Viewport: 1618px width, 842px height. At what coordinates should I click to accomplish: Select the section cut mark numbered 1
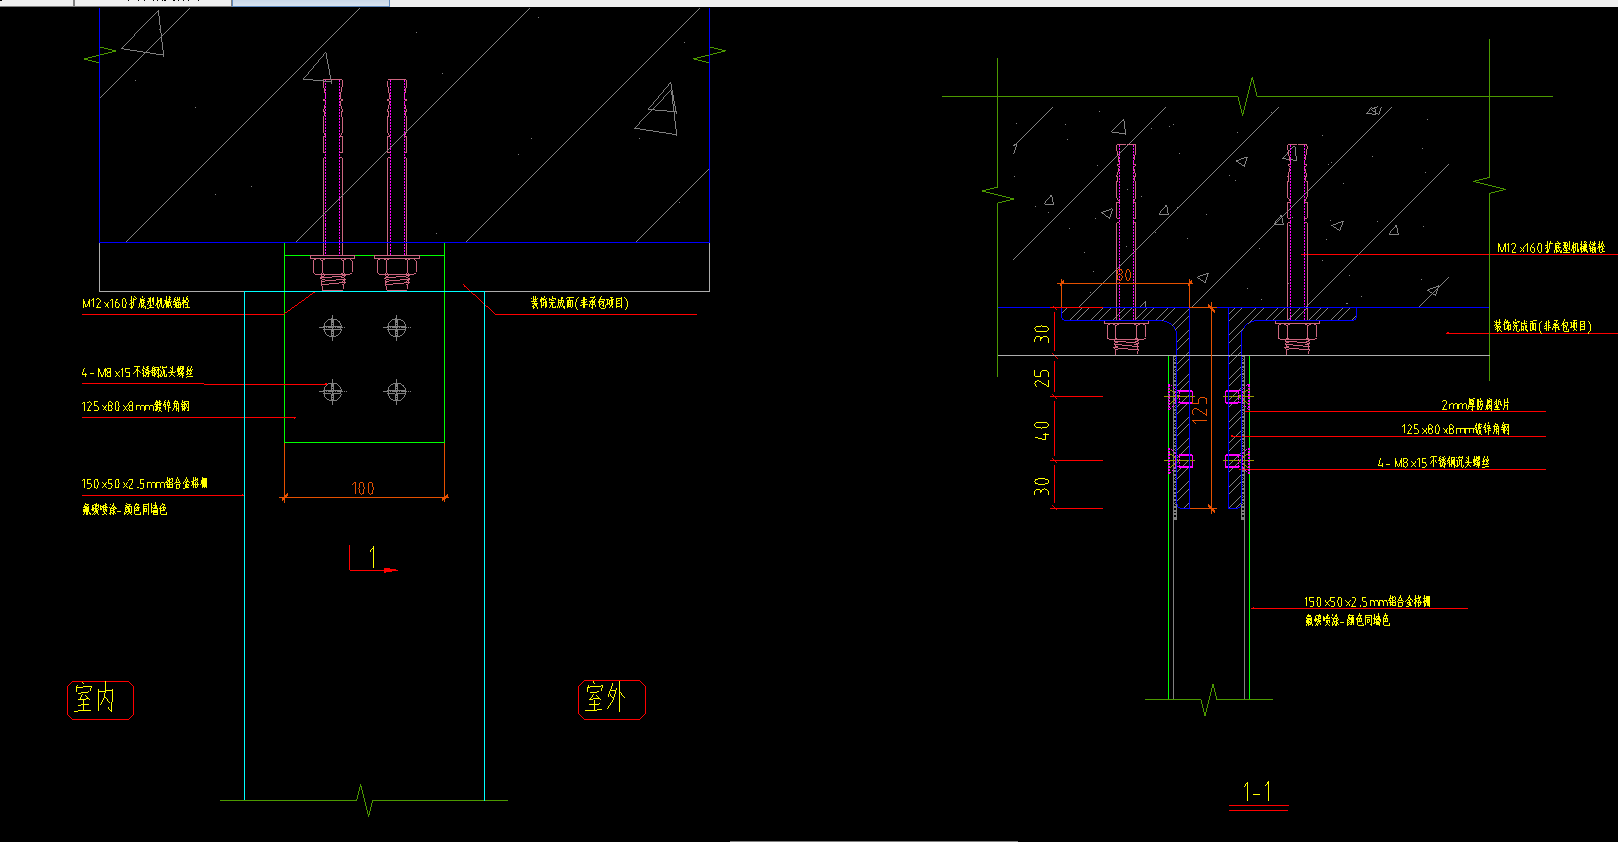[x=372, y=558]
